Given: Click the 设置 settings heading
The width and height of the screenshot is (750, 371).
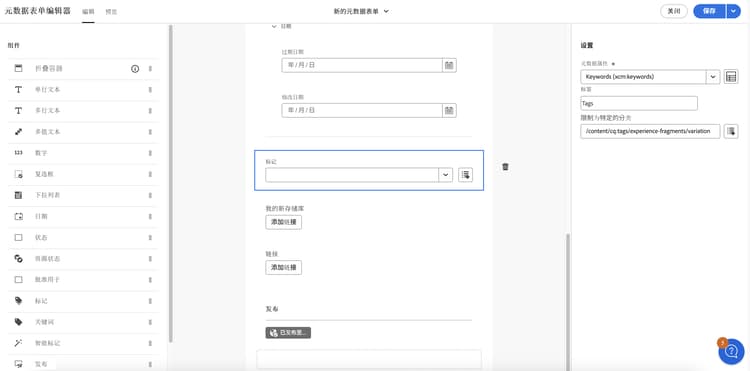Looking at the screenshot, I should coord(587,45).
